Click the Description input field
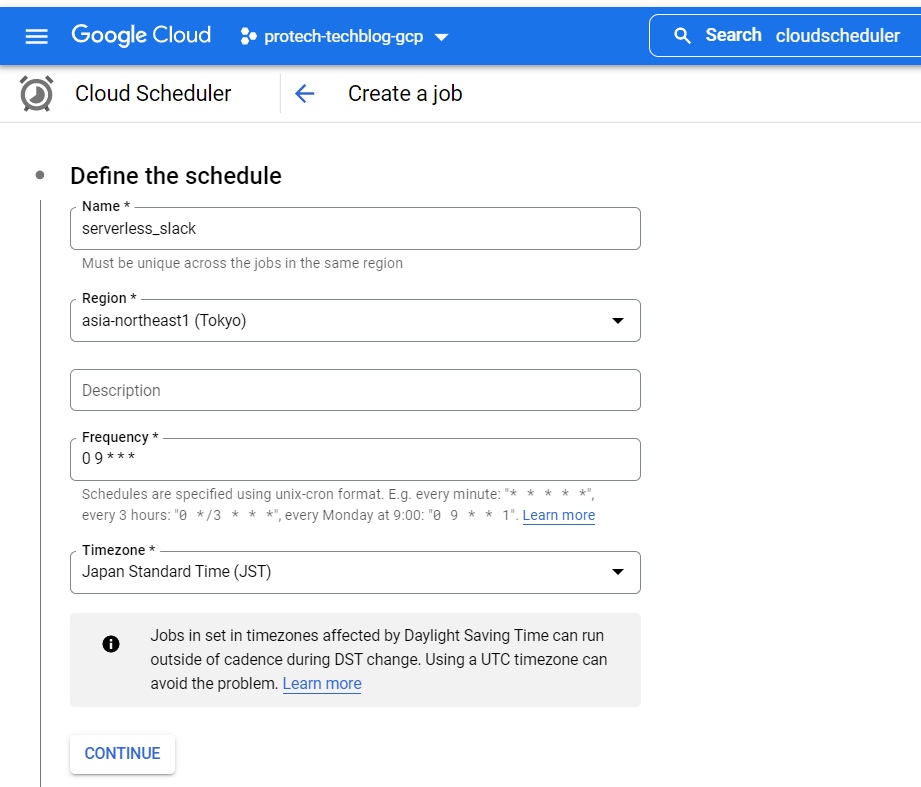The width and height of the screenshot is (921, 787). click(x=355, y=390)
